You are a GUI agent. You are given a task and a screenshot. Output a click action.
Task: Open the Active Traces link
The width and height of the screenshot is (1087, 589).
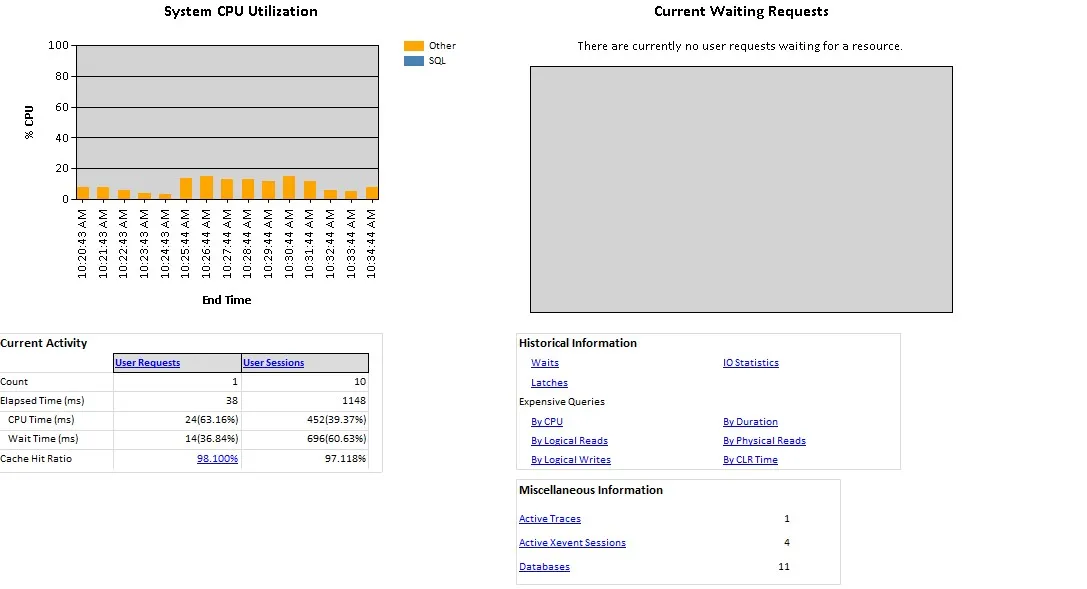pyautogui.click(x=550, y=518)
